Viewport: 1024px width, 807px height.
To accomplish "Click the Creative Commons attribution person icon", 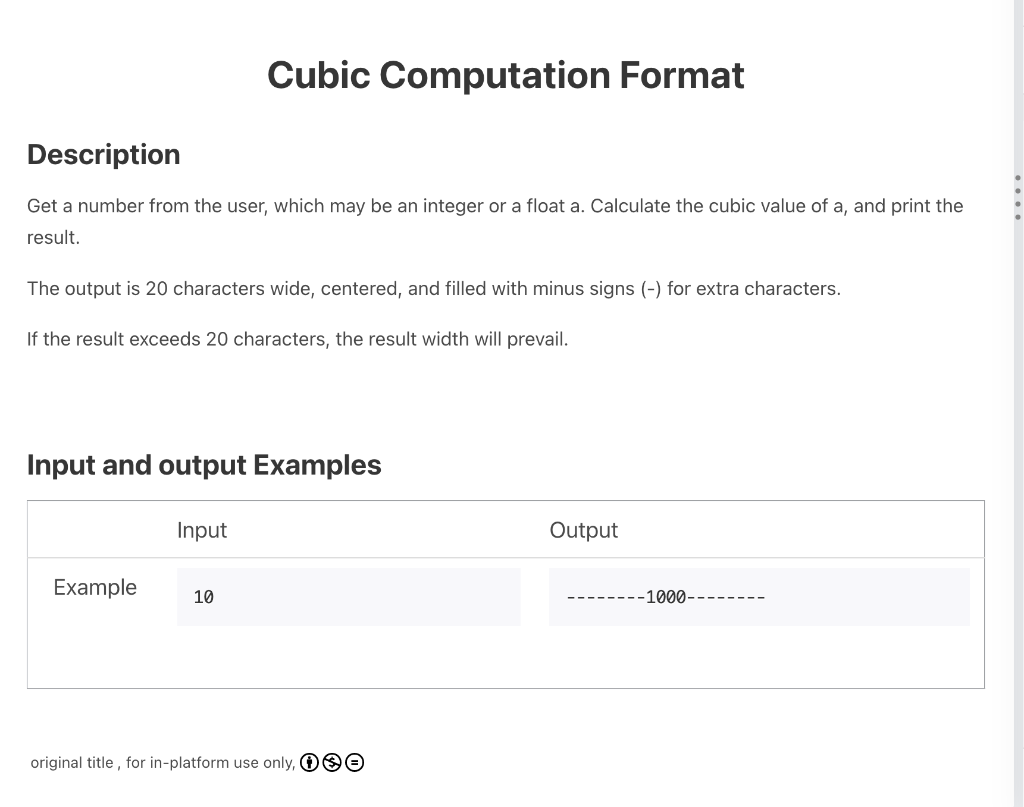I will tap(309, 762).
